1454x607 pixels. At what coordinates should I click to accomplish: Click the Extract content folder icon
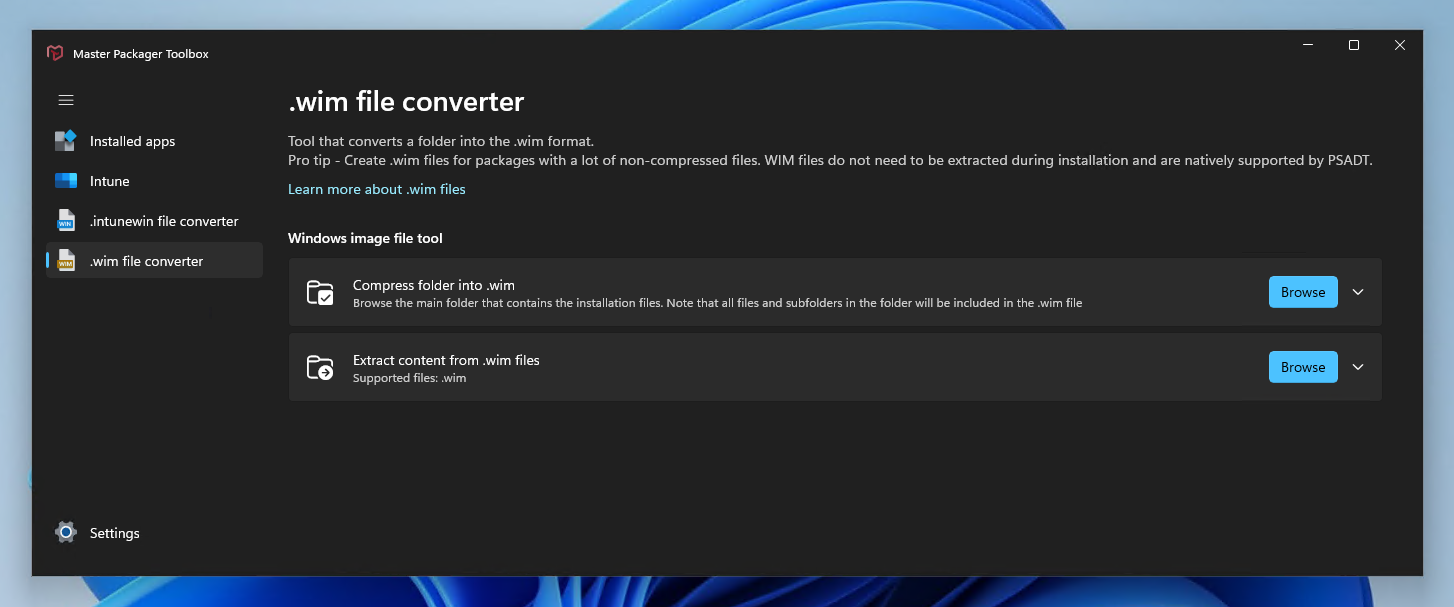pos(320,368)
